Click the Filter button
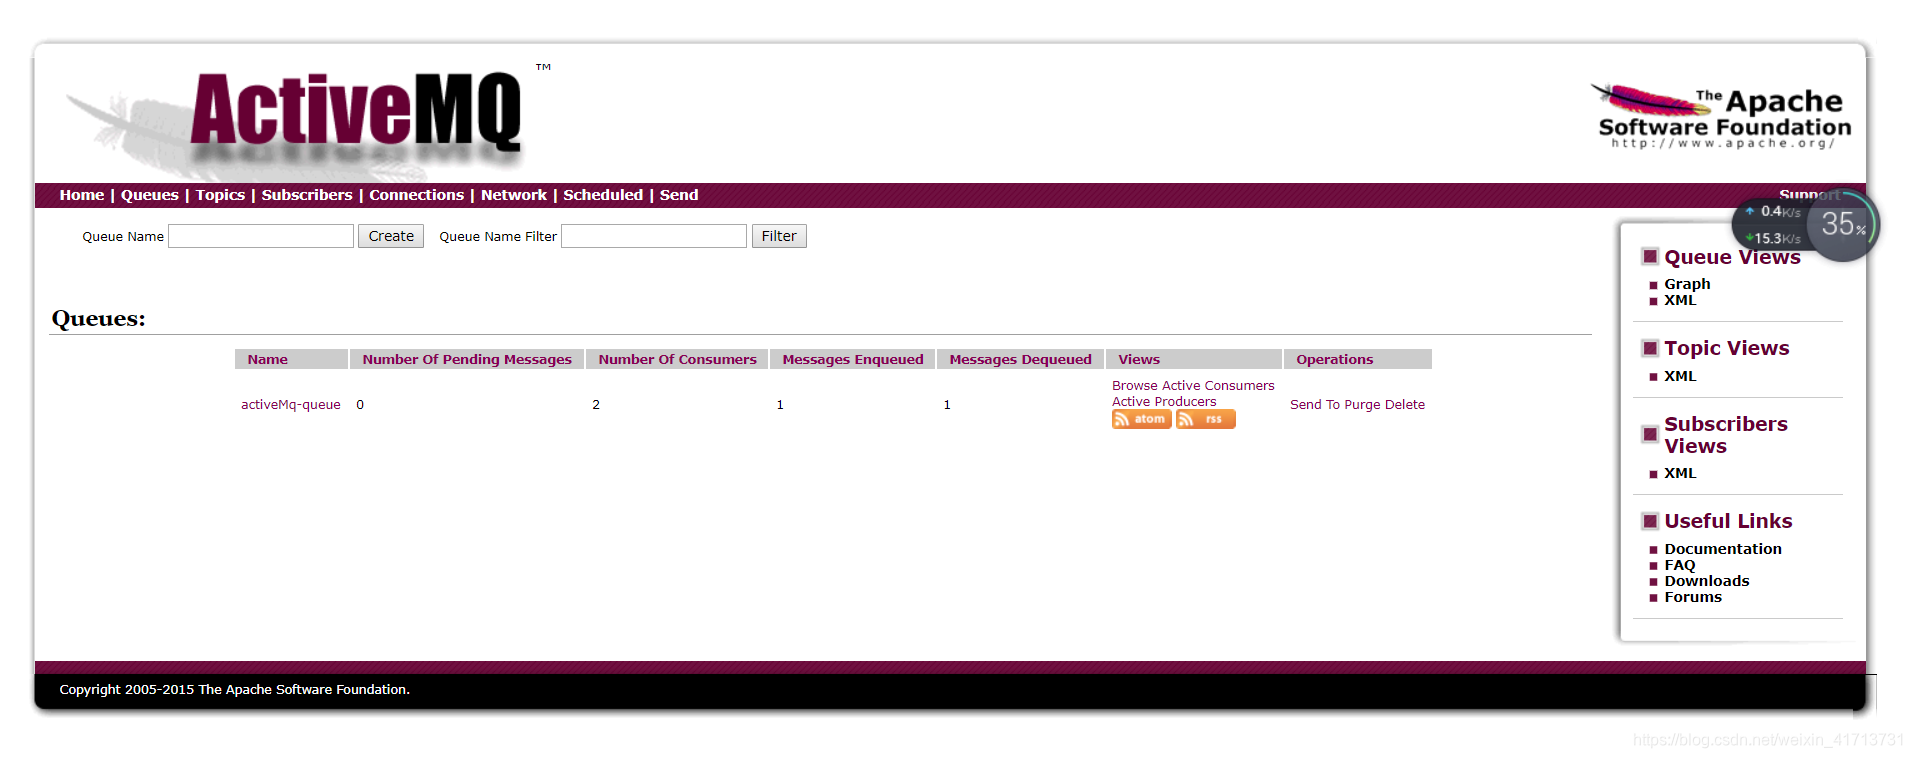The height and width of the screenshot is (758, 1912). click(779, 236)
